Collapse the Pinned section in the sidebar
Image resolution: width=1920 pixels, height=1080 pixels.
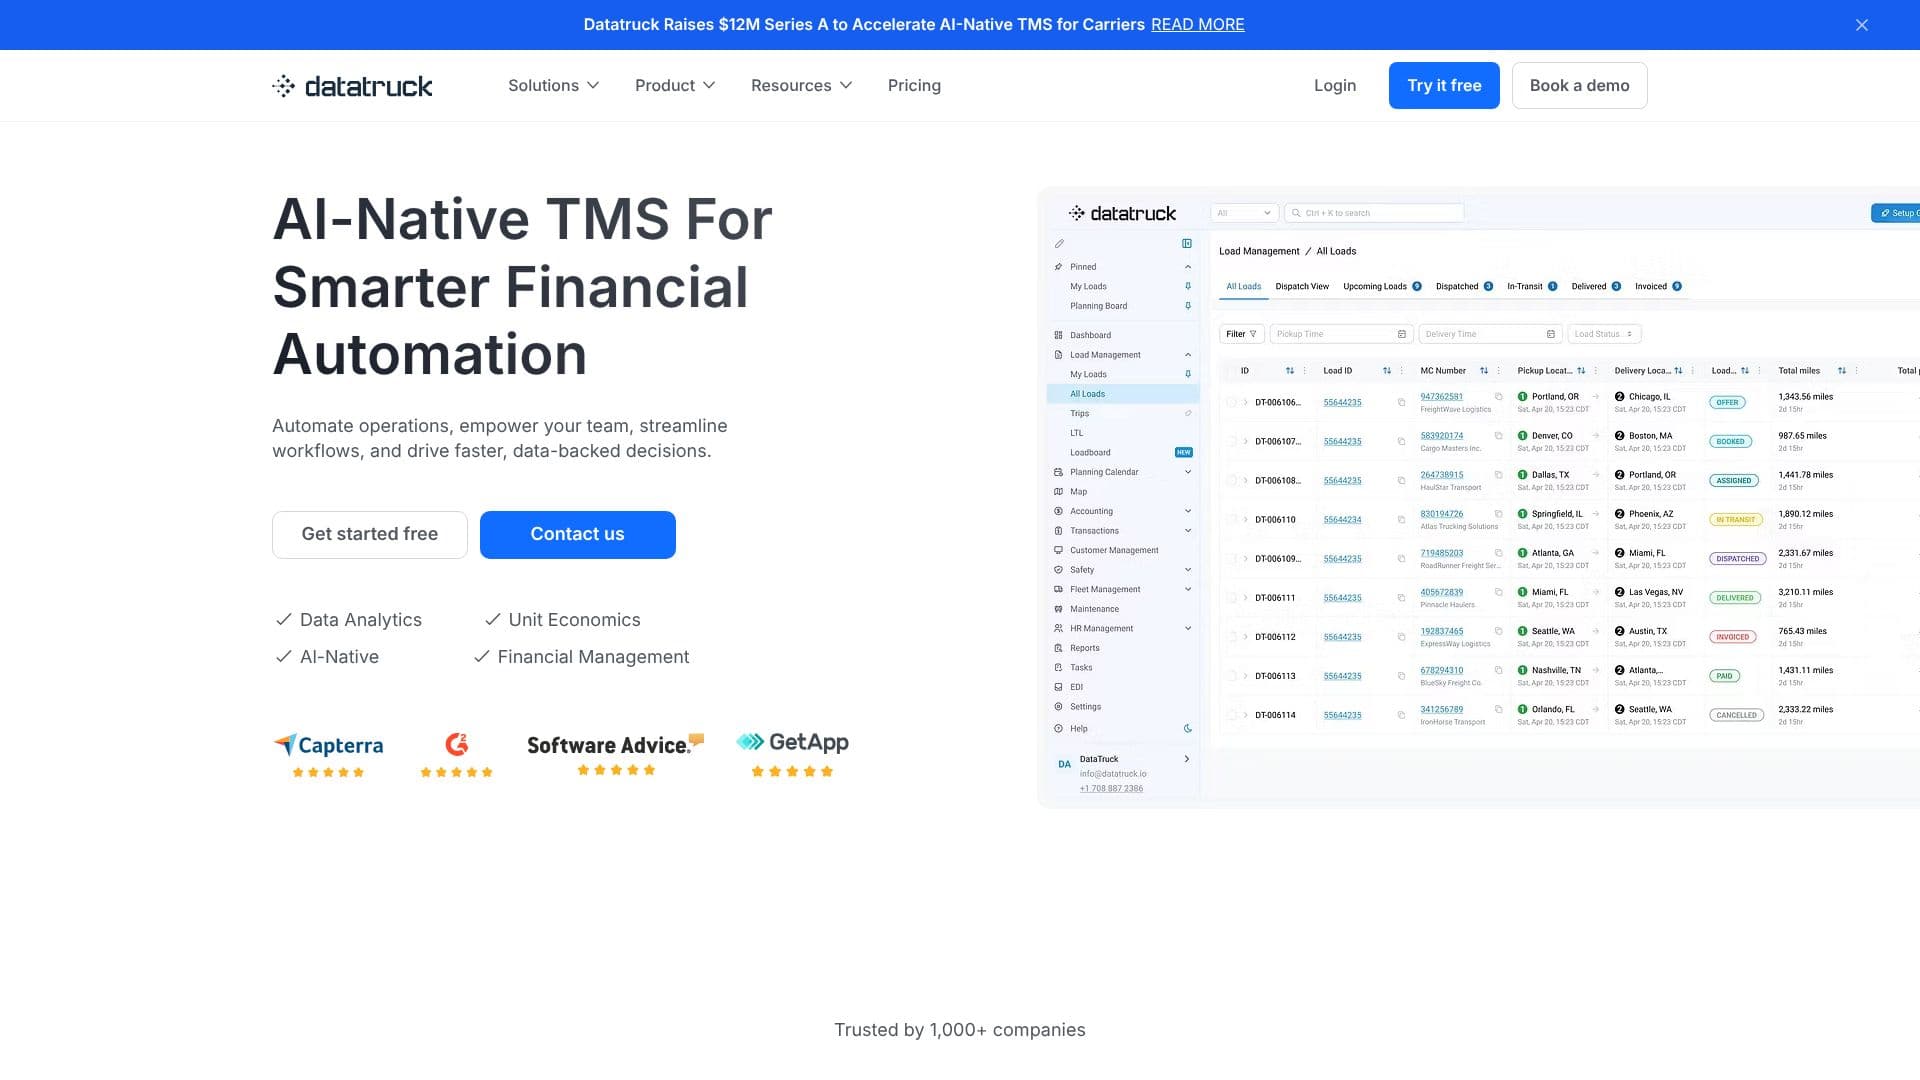(1188, 267)
